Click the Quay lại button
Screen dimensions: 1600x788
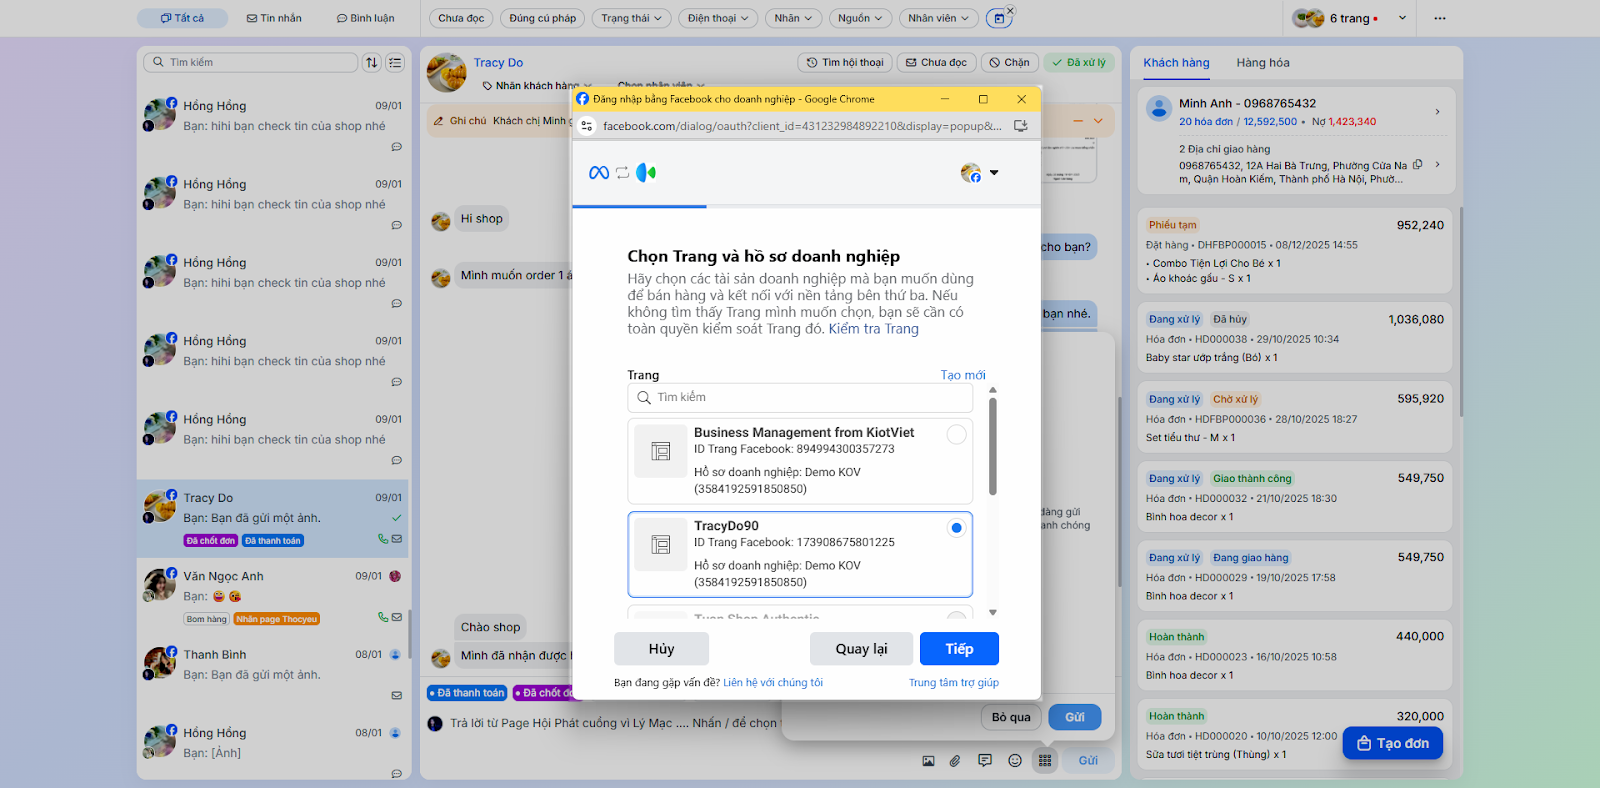pos(861,649)
